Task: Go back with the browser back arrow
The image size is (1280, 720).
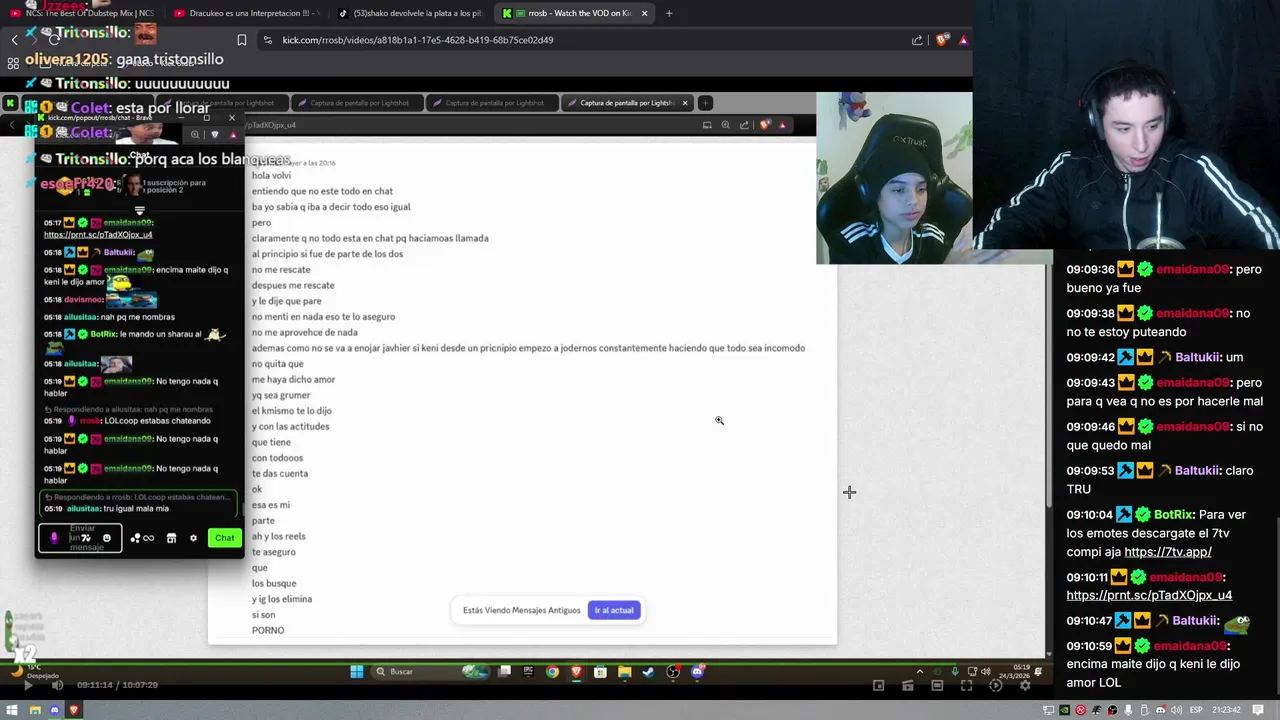Action: tap(14, 40)
